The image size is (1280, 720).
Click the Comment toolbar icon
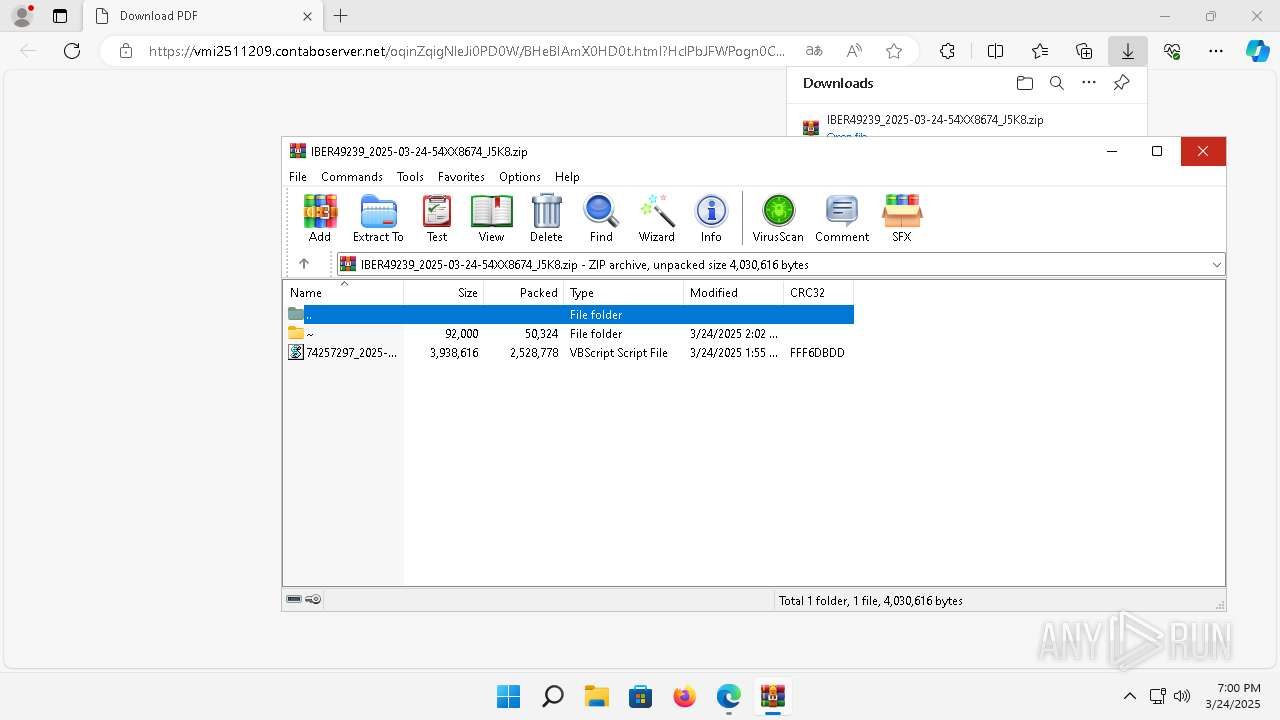click(842, 218)
